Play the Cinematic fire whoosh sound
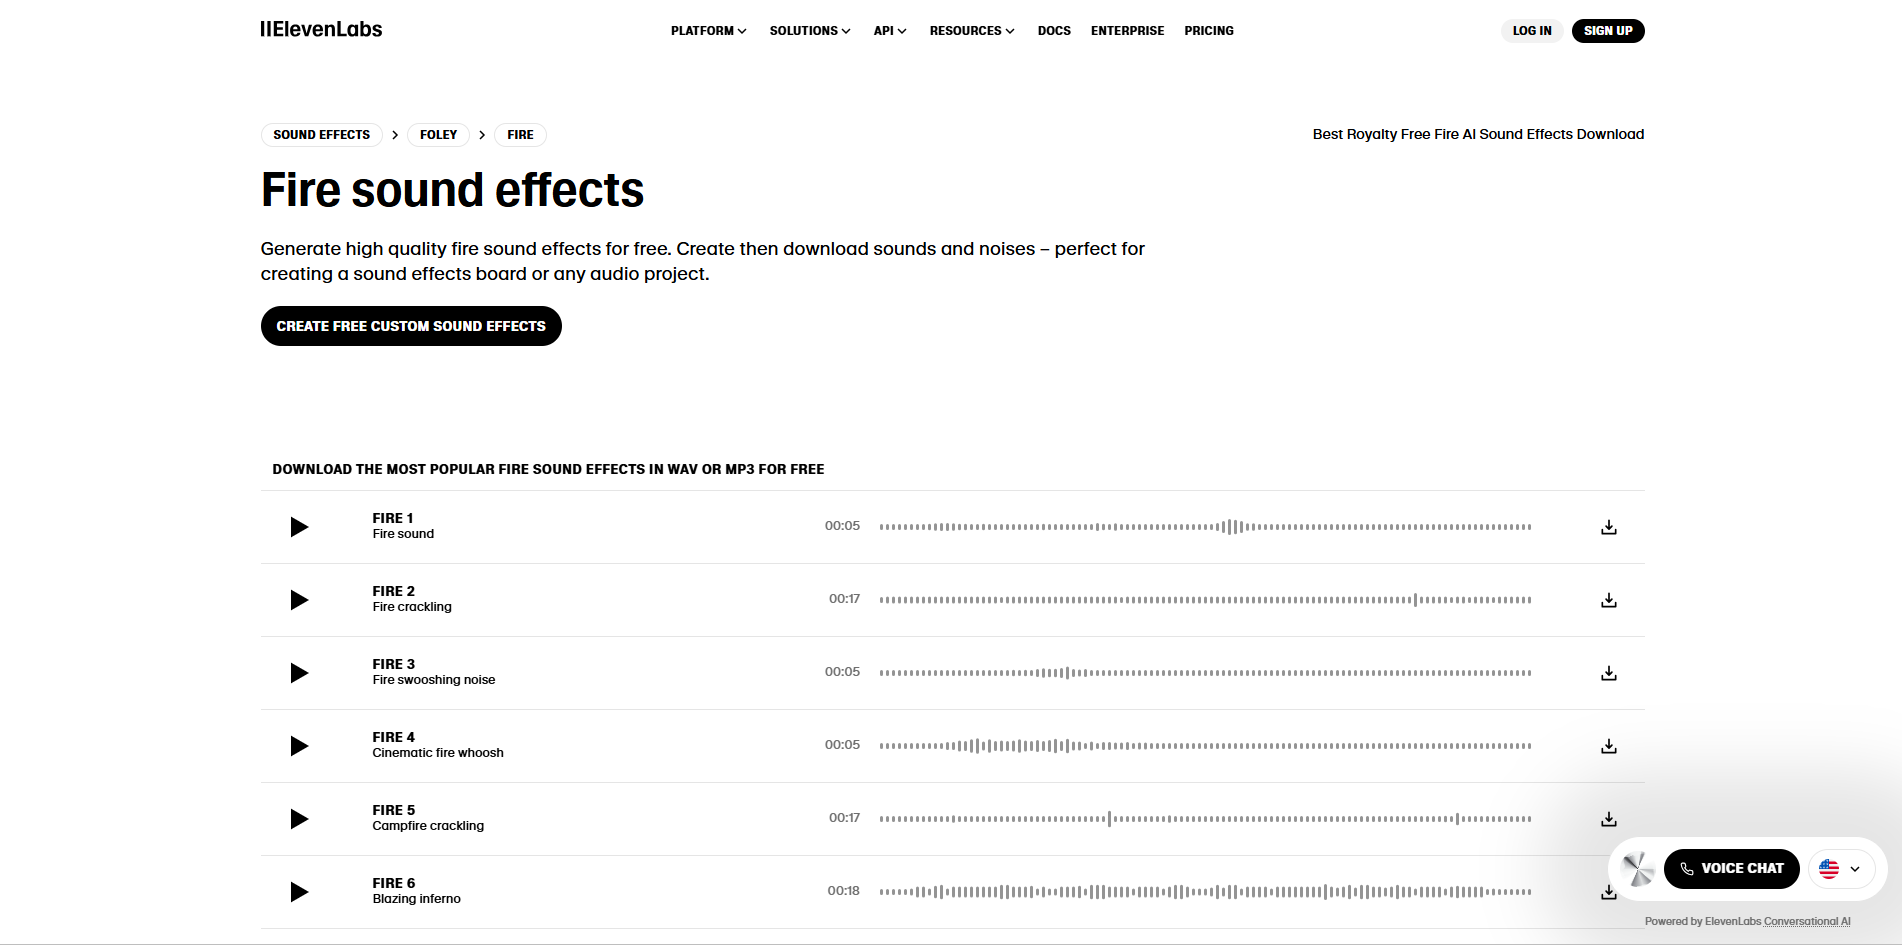This screenshot has width=1902, height=945. [298, 745]
